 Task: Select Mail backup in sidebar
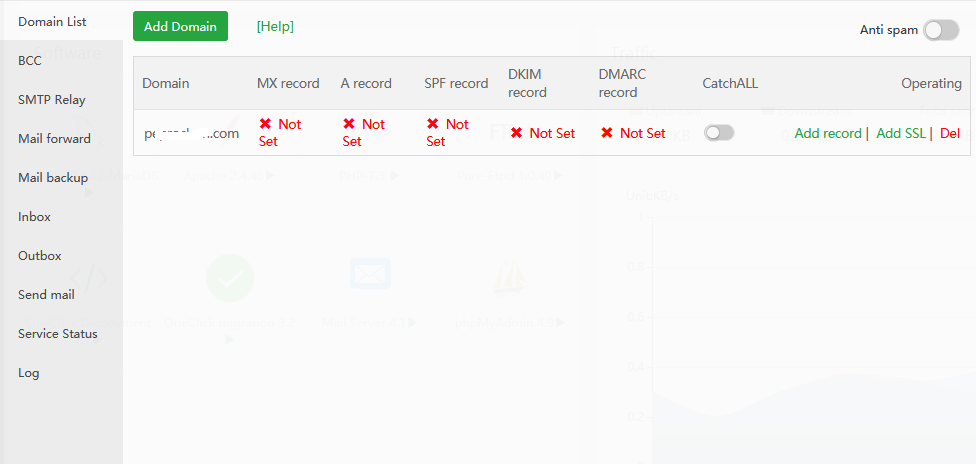(x=53, y=178)
